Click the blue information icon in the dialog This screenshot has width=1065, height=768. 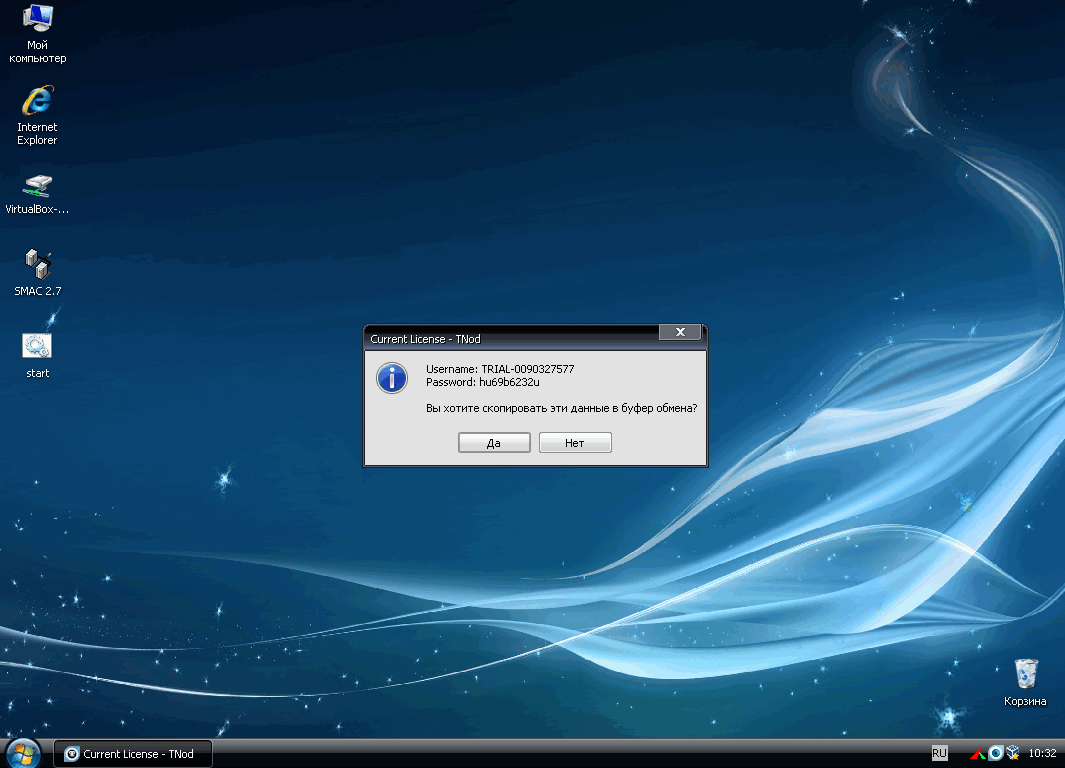click(392, 378)
